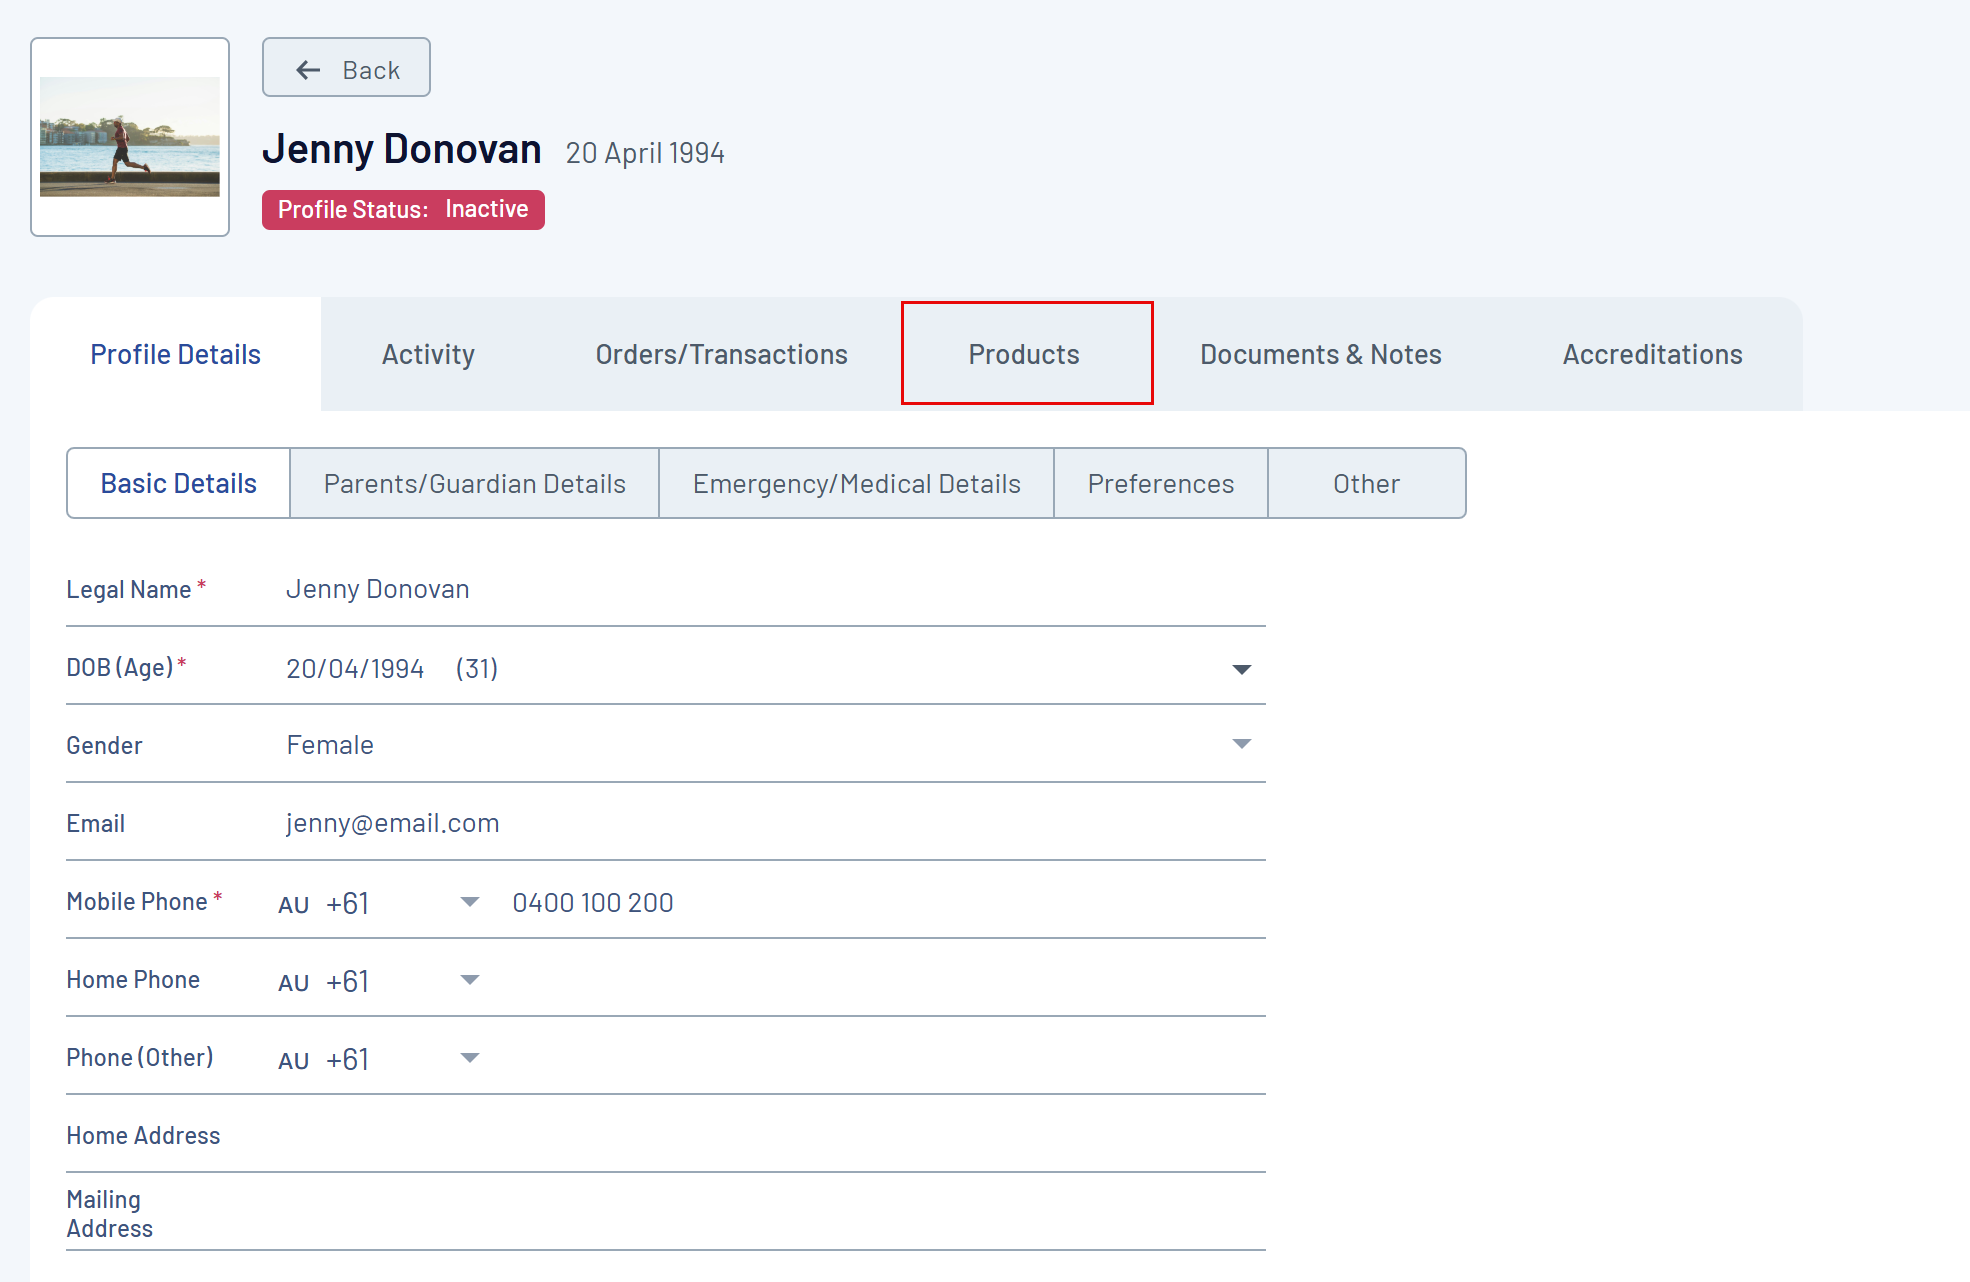
Task: Click the Profile Status Inactive badge
Action: pos(403,210)
